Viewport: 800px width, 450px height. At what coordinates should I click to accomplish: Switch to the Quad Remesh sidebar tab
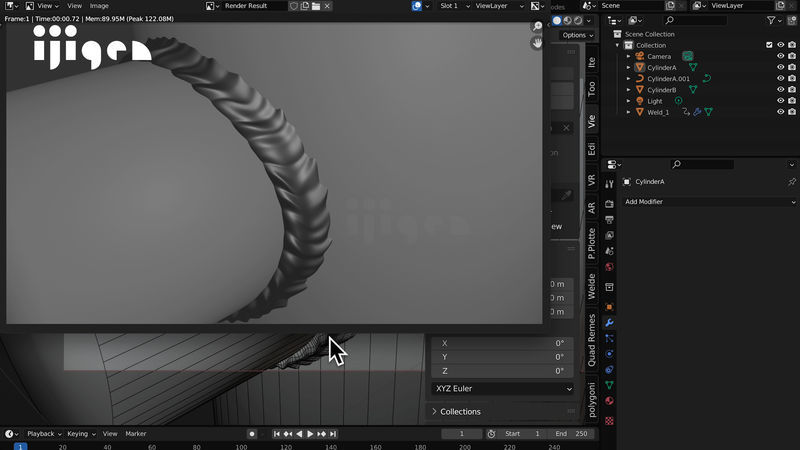591,339
